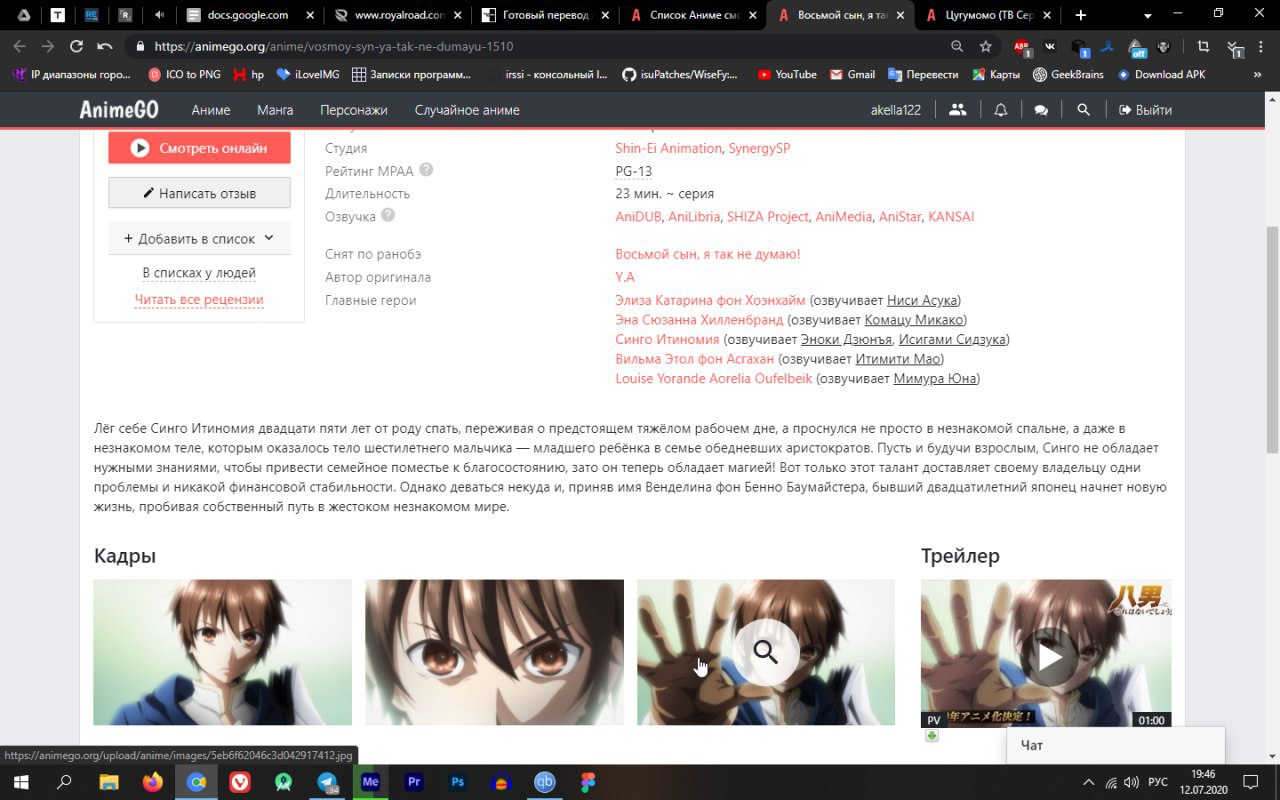Show hidden system tray icons arrow
The width and height of the screenshot is (1280, 800).
[x=1089, y=782]
